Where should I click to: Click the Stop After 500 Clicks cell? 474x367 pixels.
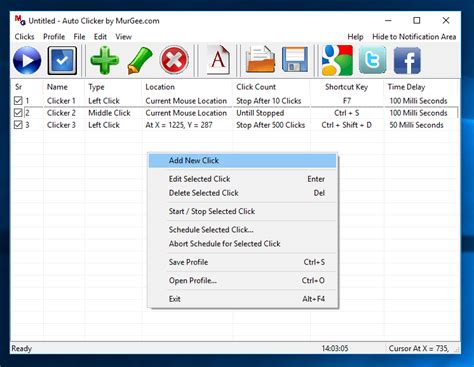[270, 125]
